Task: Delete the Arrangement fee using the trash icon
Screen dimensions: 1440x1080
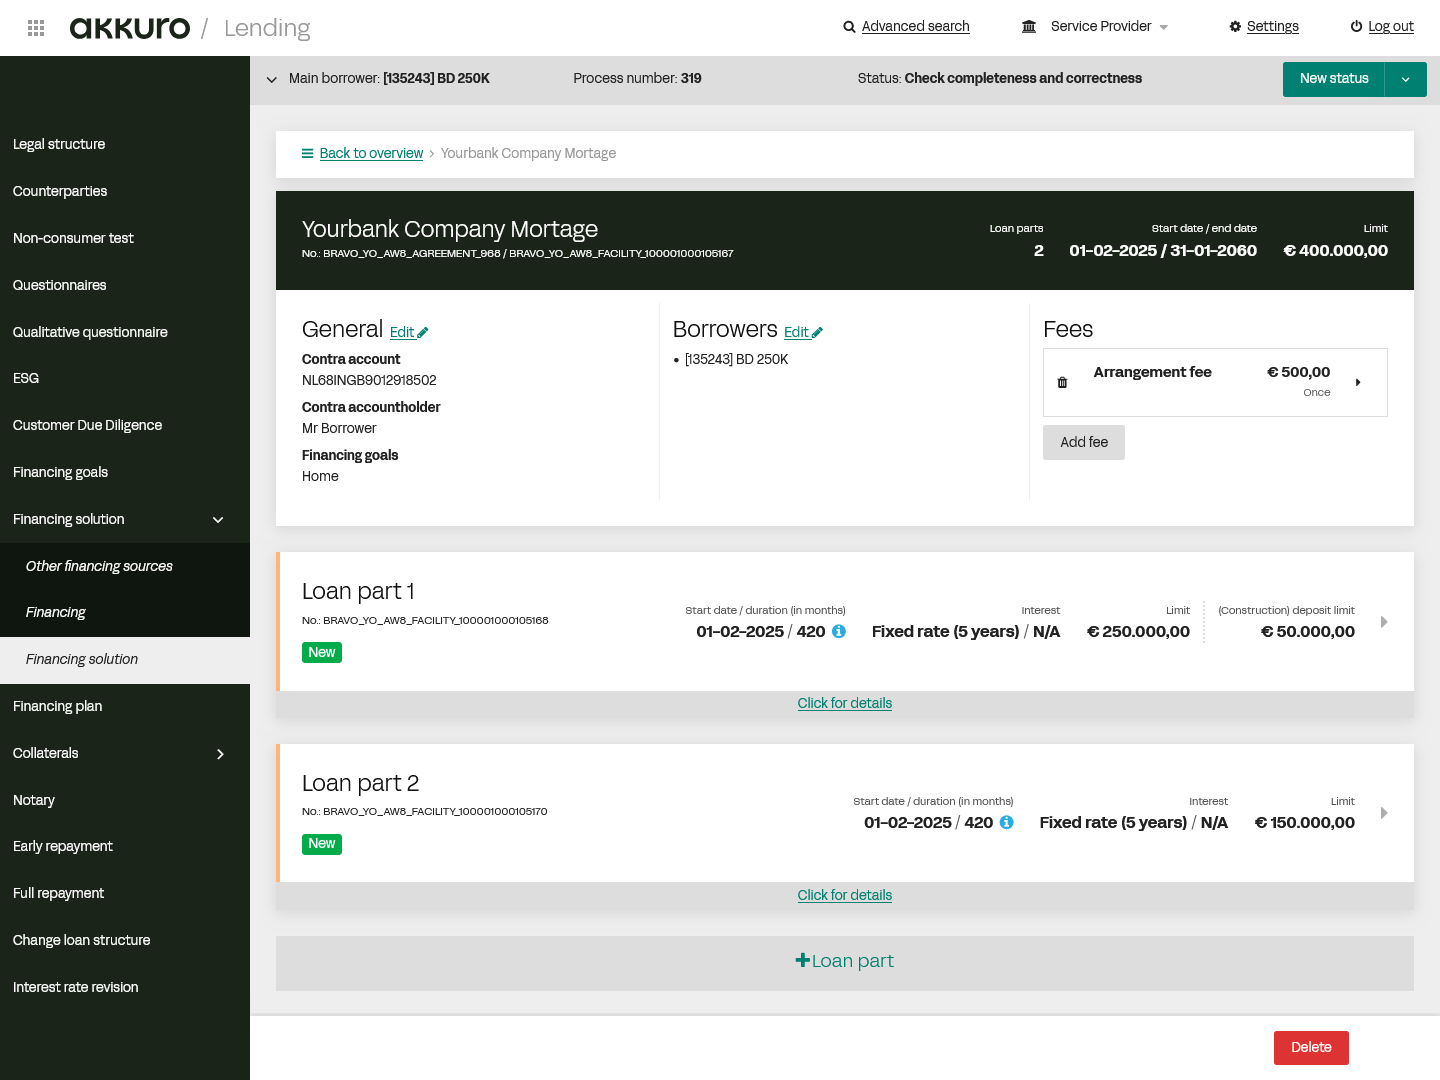Action: (x=1062, y=382)
